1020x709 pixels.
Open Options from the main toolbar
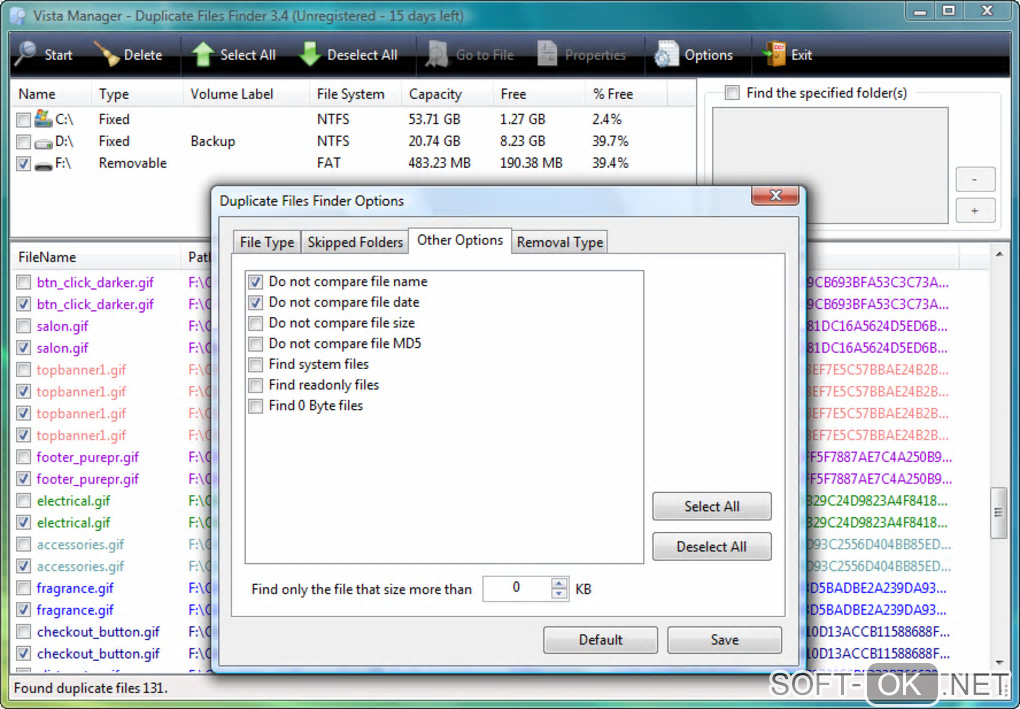coord(693,55)
